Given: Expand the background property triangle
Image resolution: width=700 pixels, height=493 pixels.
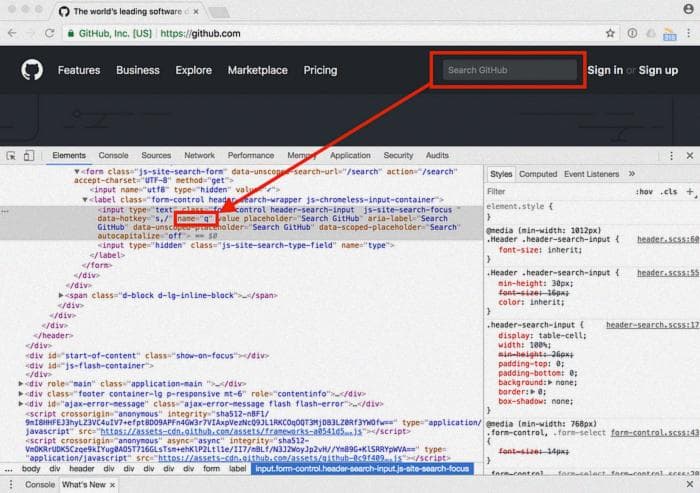Looking at the screenshot, I should pyautogui.click(x=550, y=383).
